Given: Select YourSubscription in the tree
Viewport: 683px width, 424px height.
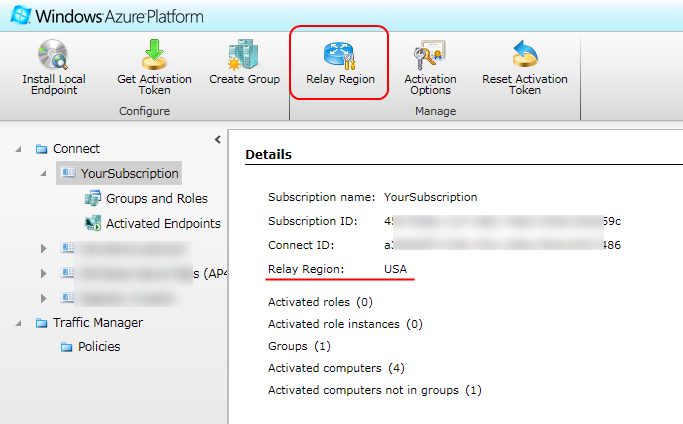Looking at the screenshot, I should (129, 173).
